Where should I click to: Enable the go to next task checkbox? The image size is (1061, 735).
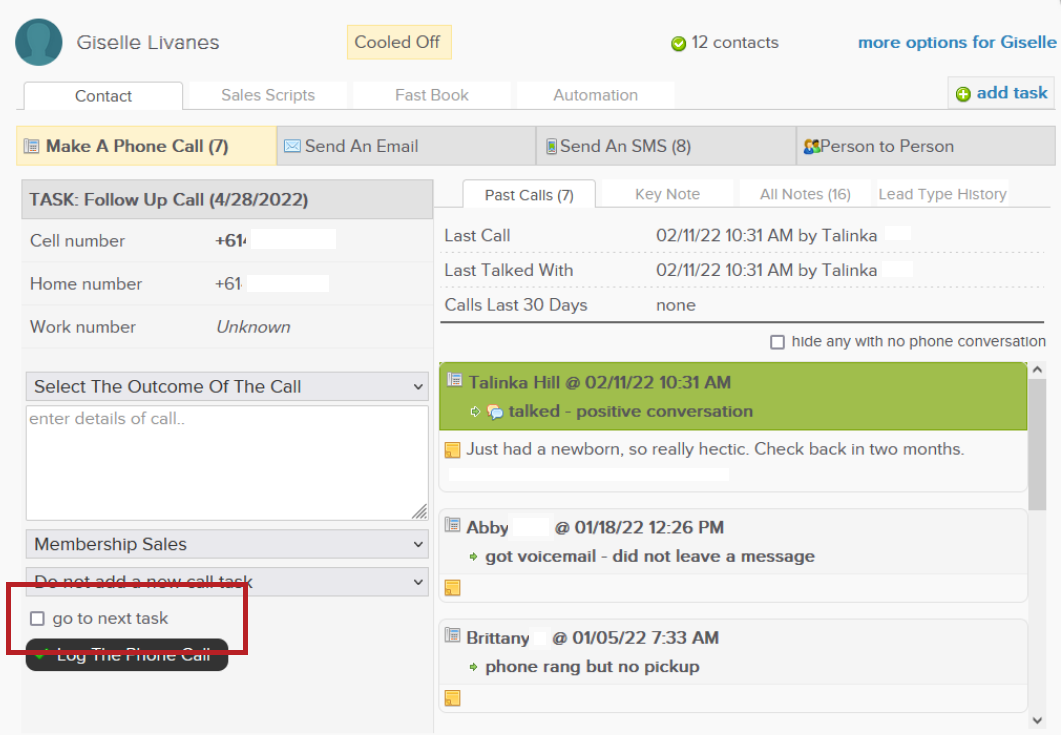[38, 618]
